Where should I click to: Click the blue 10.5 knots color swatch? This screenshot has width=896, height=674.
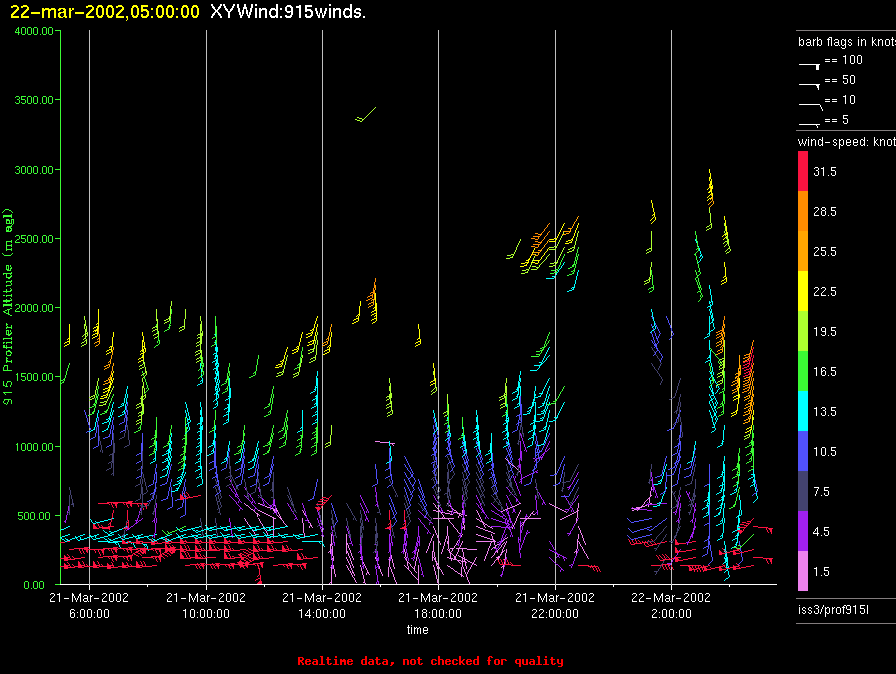pyautogui.click(x=802, y=451)
